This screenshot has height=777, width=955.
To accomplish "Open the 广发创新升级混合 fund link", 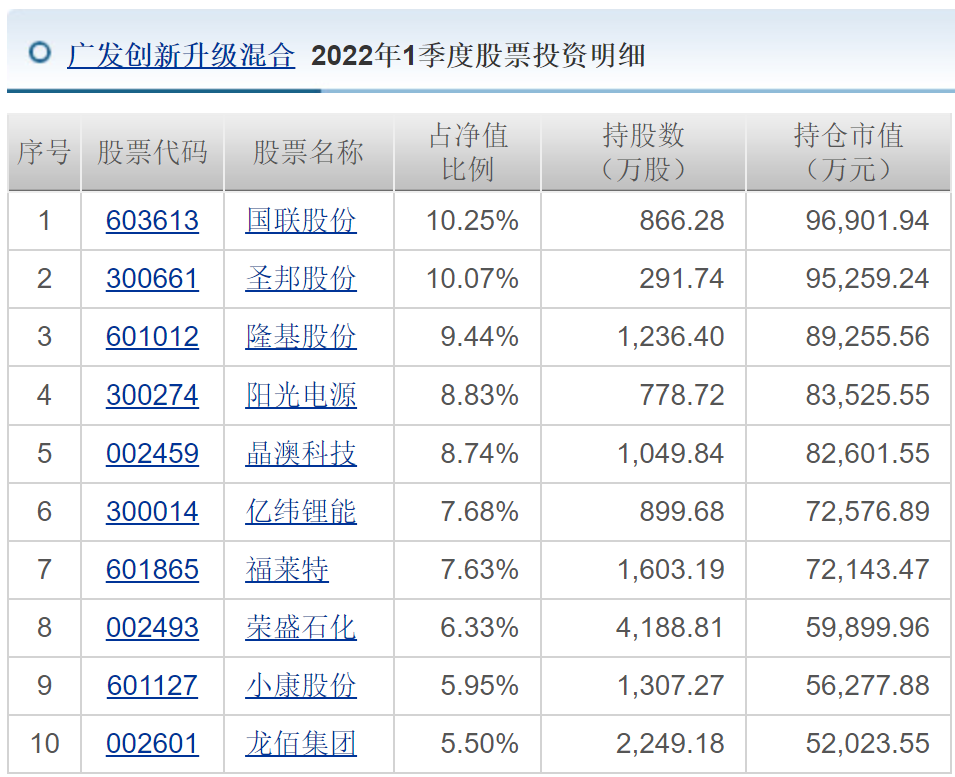I will click(x=181, y=55).
